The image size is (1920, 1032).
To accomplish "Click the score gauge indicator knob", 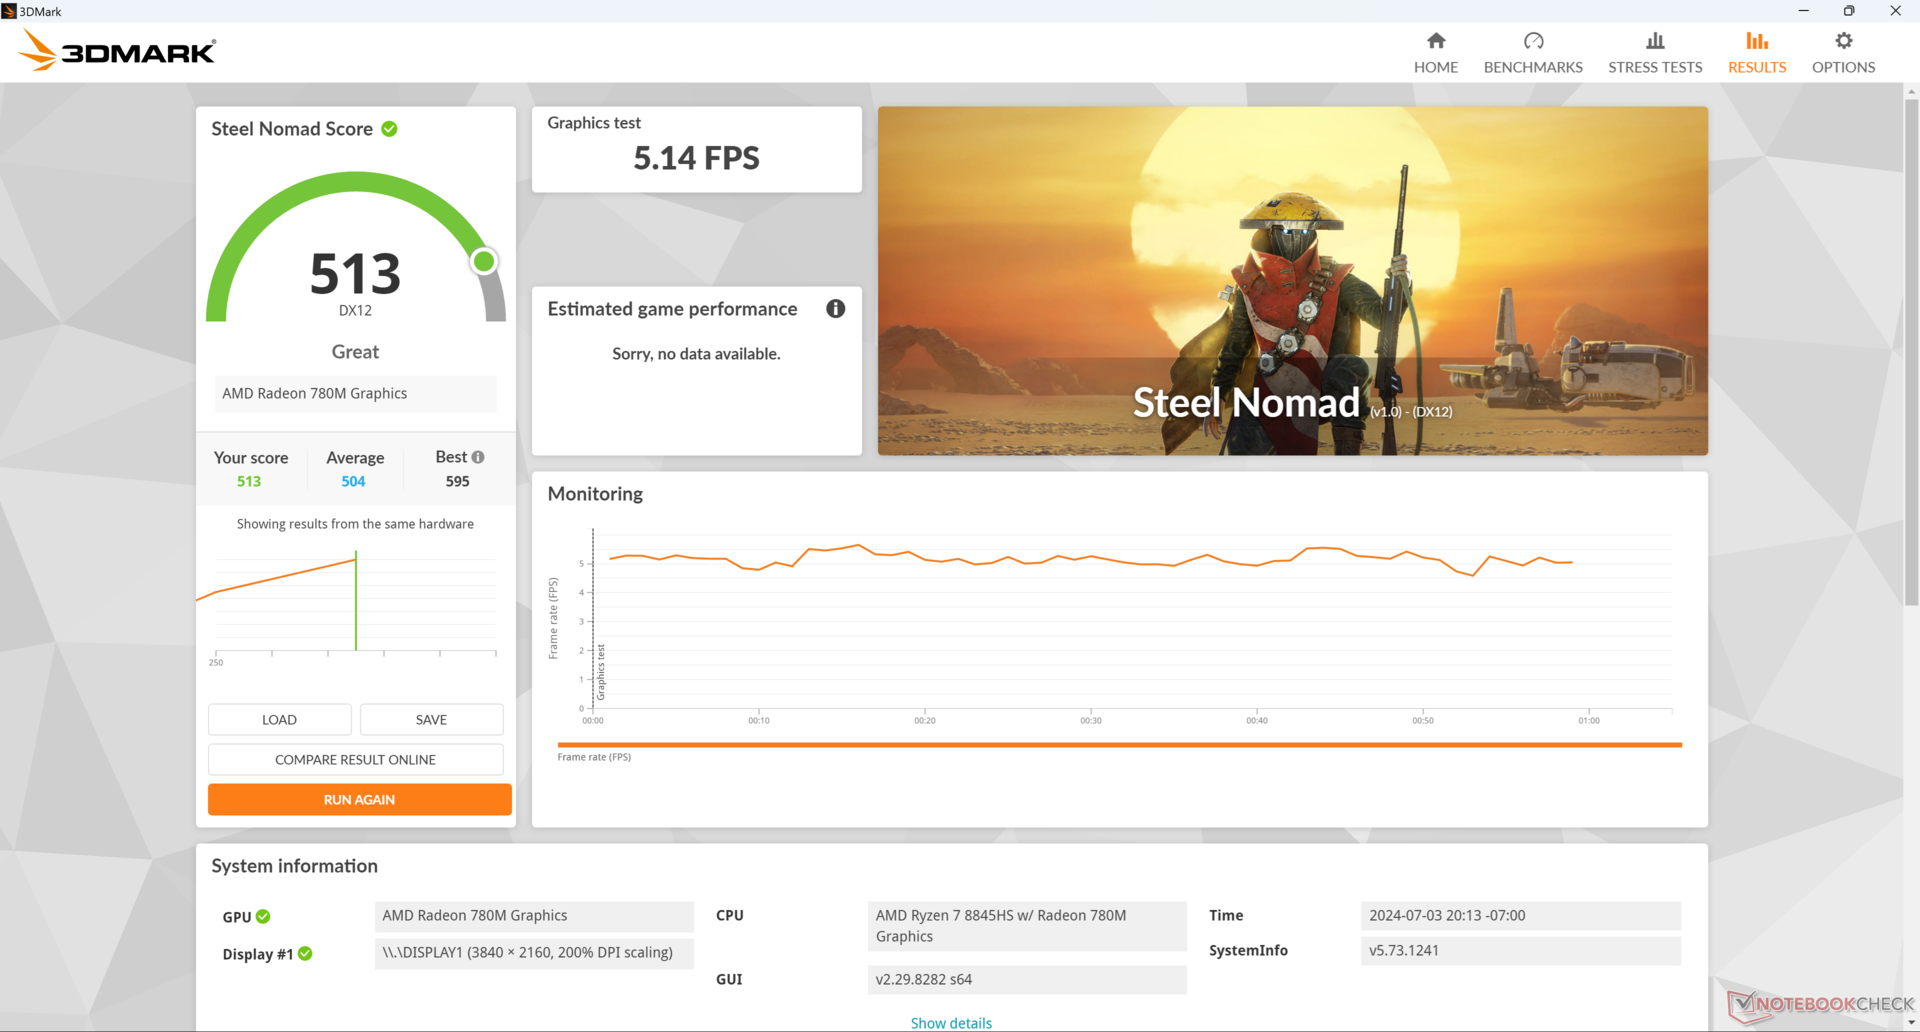I will 484,260.
